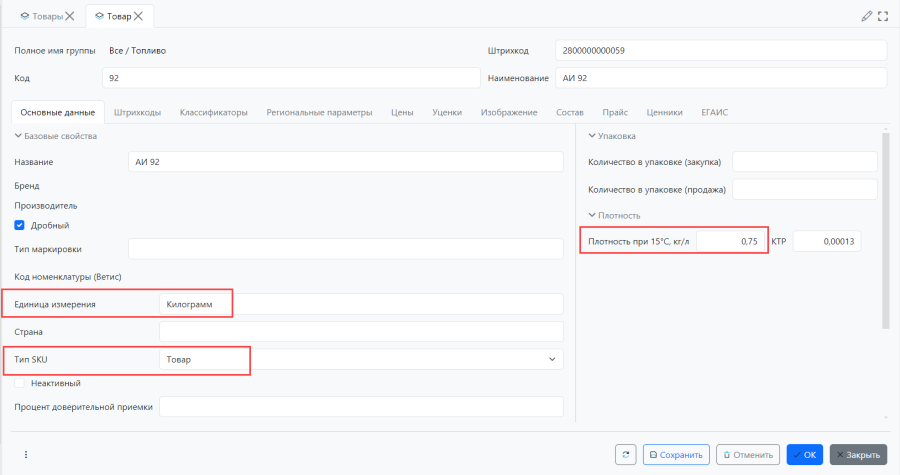This screenshot has height=475, width=900.
Task: Click the refresh icon button
Action: [625, 455]
